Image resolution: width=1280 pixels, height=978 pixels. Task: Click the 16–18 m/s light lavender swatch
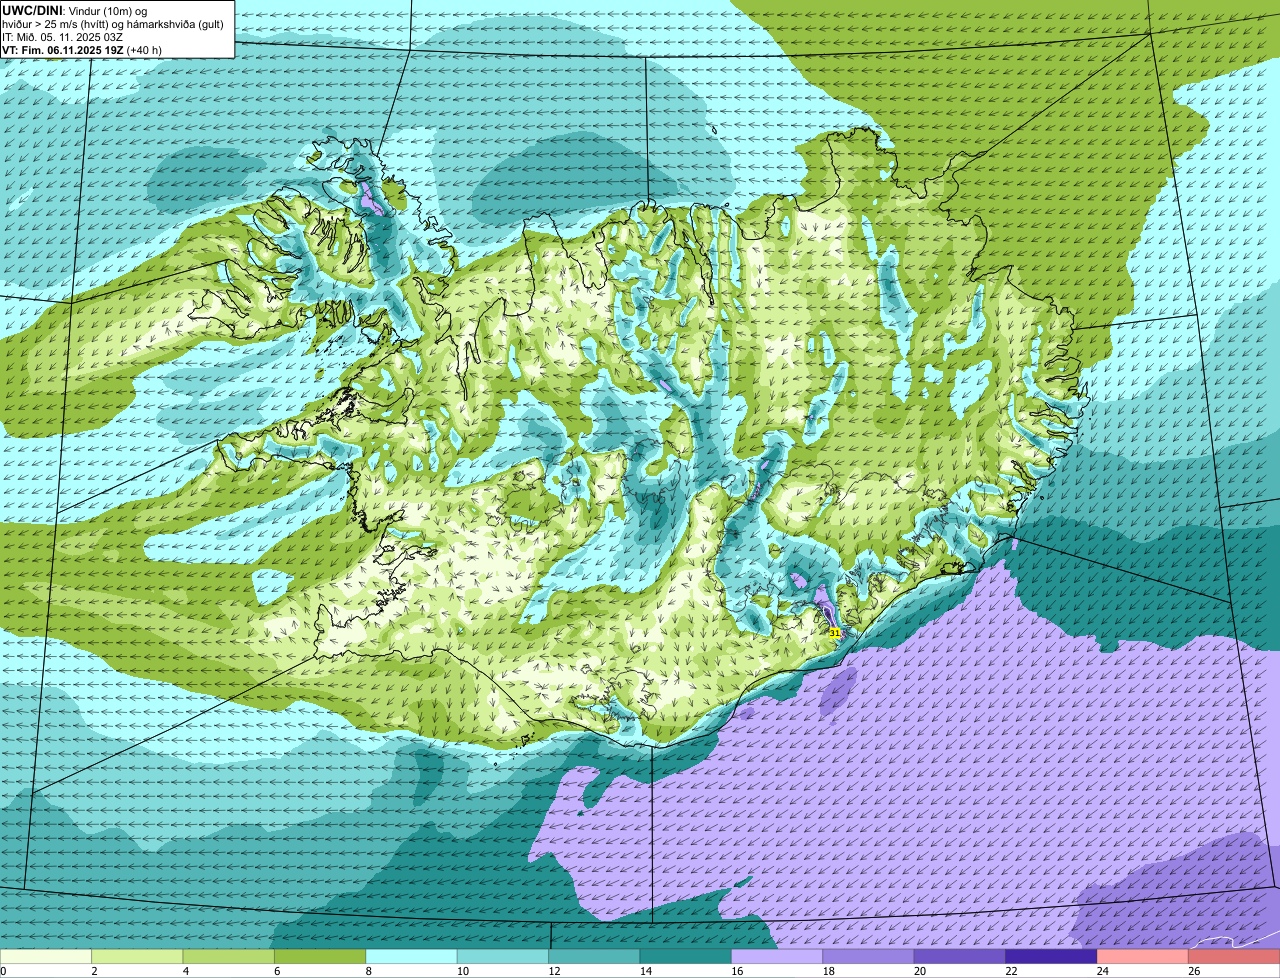777,956
